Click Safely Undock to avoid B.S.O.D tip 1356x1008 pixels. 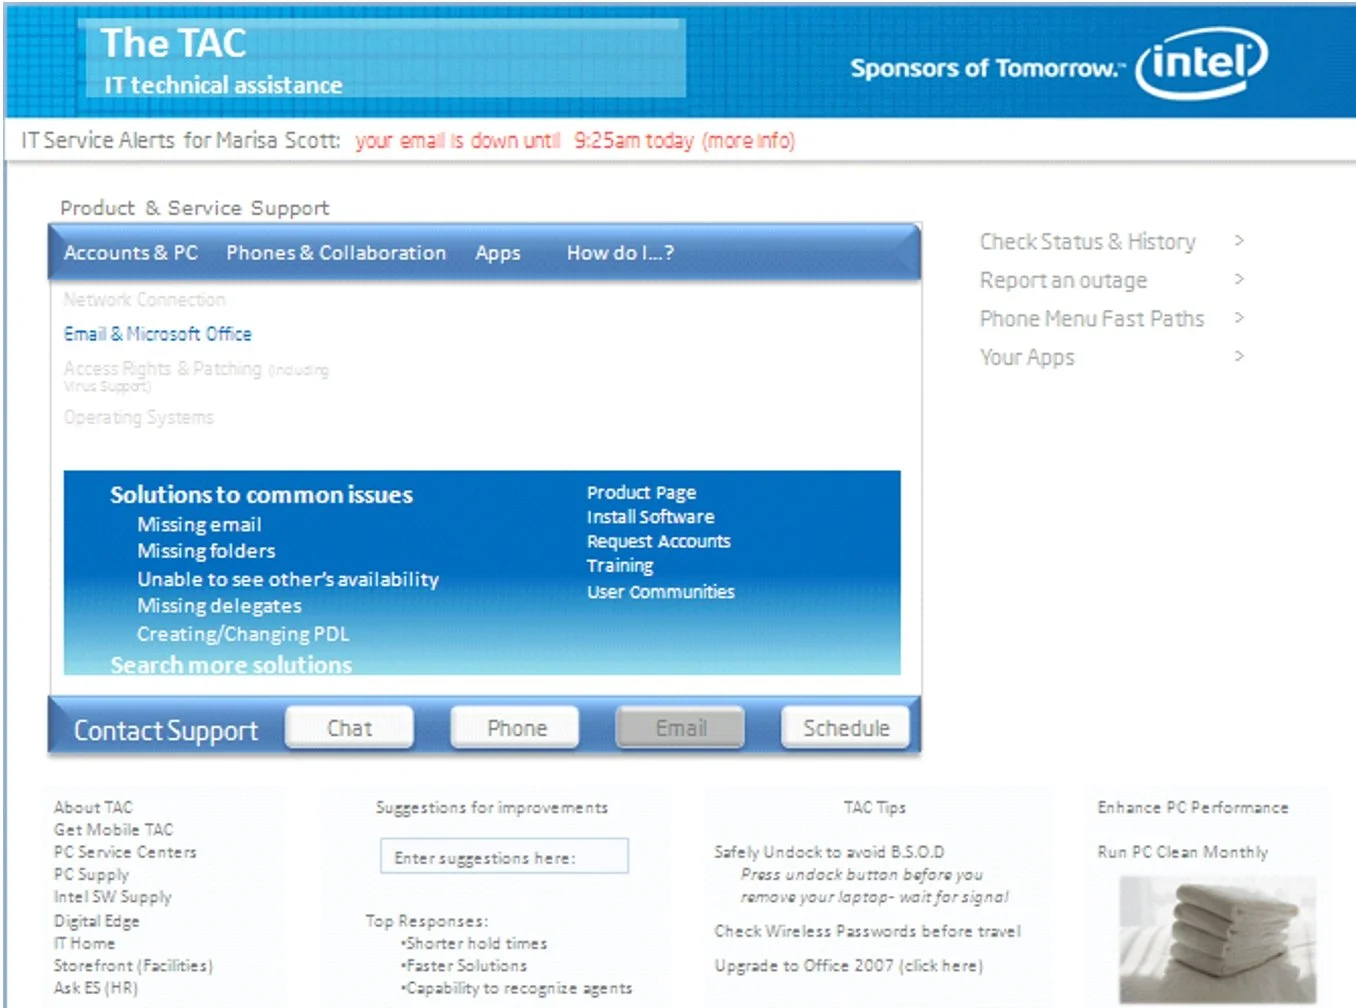tap(829, 852)
